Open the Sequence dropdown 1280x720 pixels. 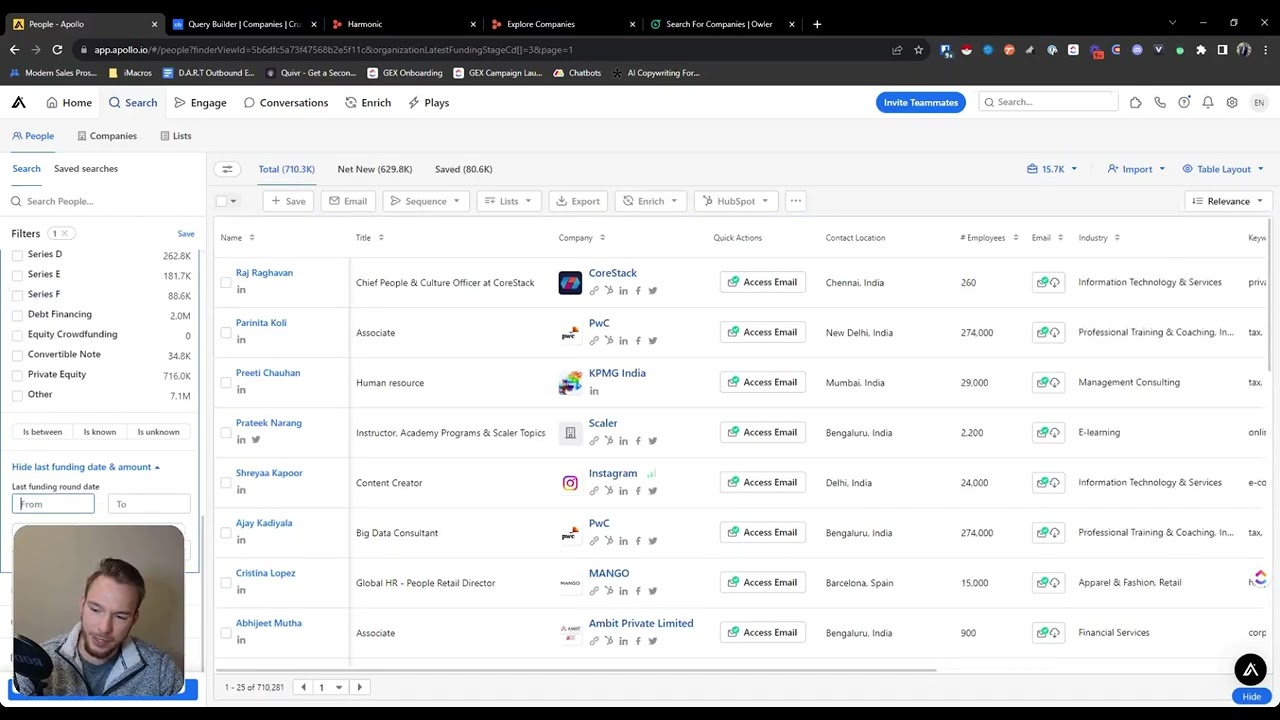click(x=425, y=201)
